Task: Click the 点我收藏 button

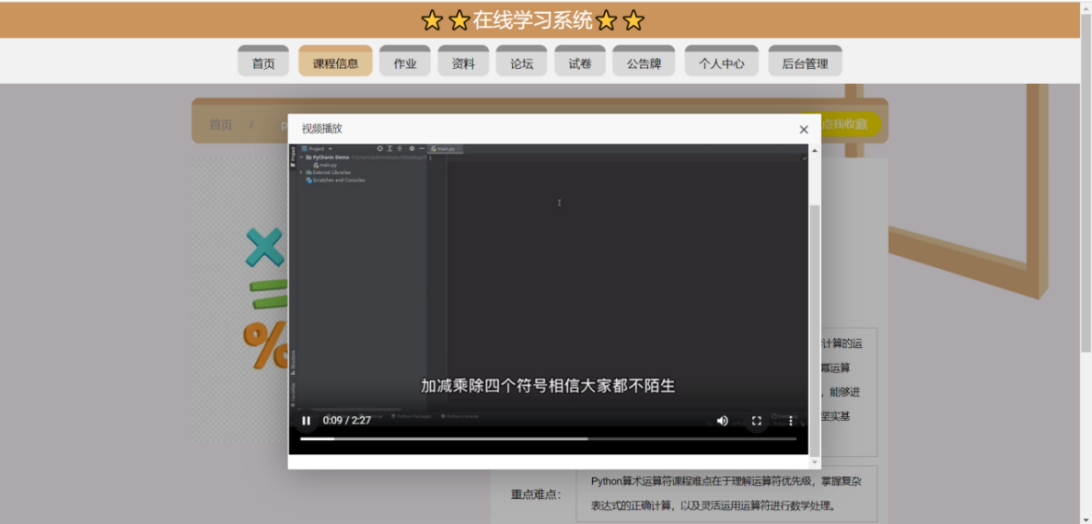Action: coord(846,124)
